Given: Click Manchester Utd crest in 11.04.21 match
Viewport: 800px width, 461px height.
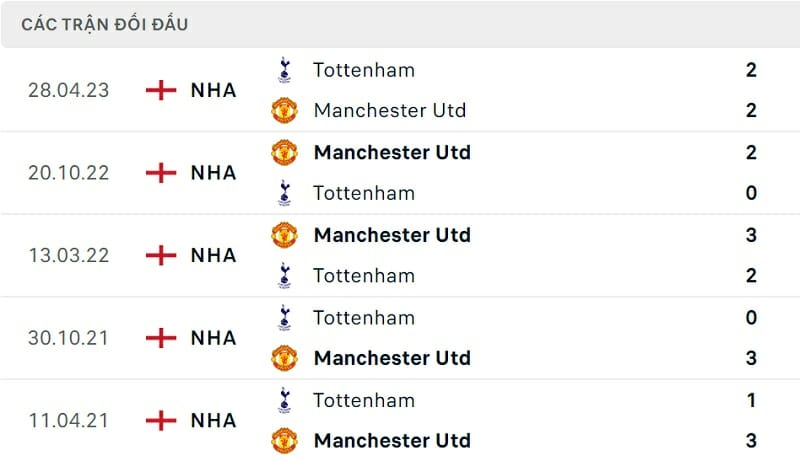Looking at the screenshot, I should (x=285, y=440).
